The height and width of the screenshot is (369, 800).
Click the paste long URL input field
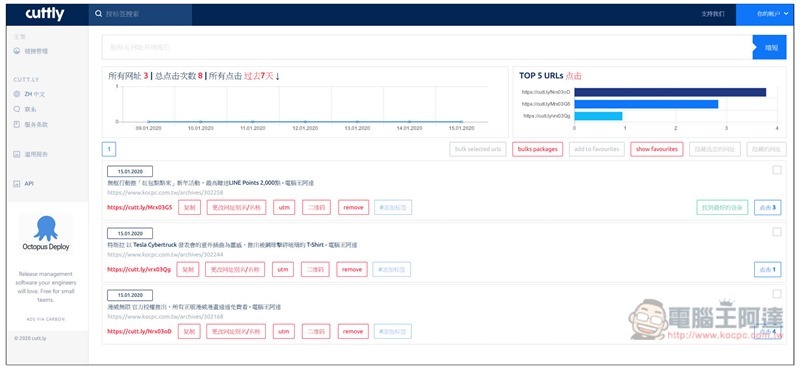point(428,47)
